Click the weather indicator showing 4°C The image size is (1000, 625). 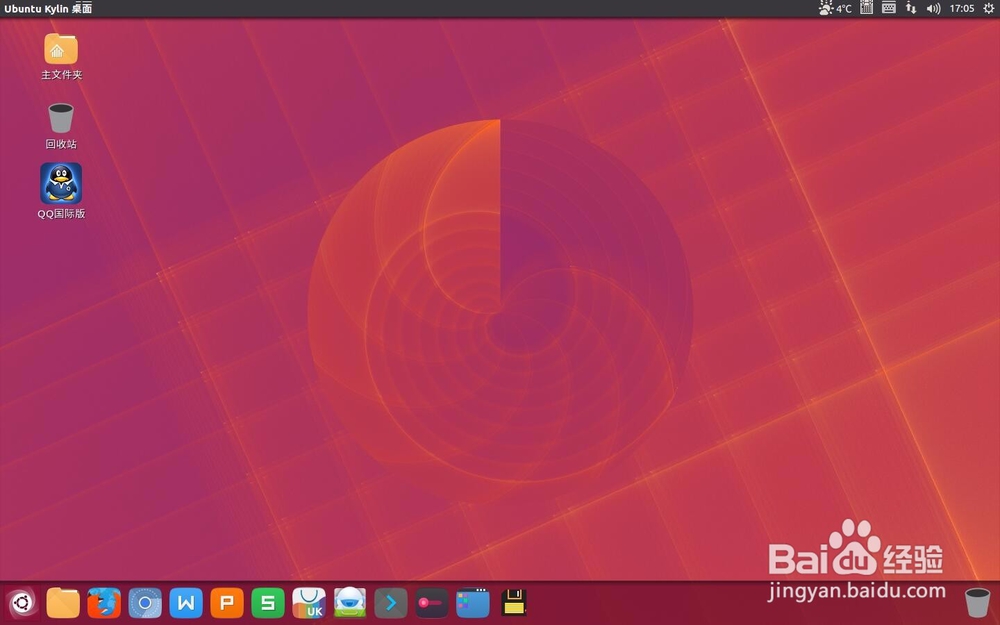(x=833, y=8)
